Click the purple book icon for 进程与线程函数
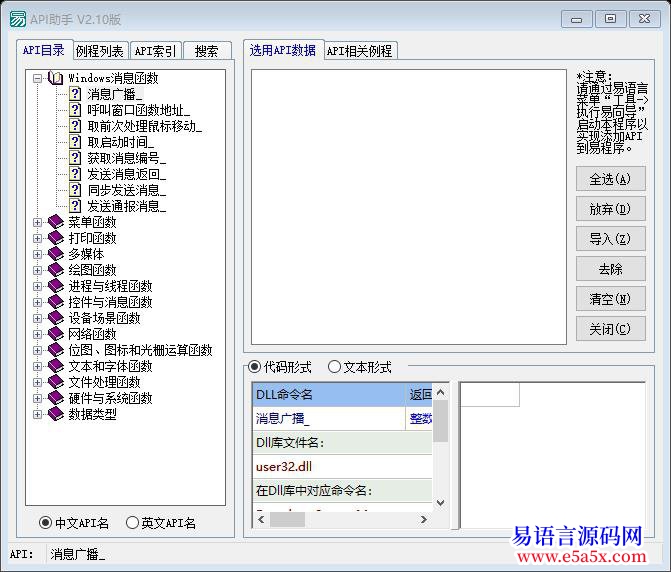 tap(56, 286)
